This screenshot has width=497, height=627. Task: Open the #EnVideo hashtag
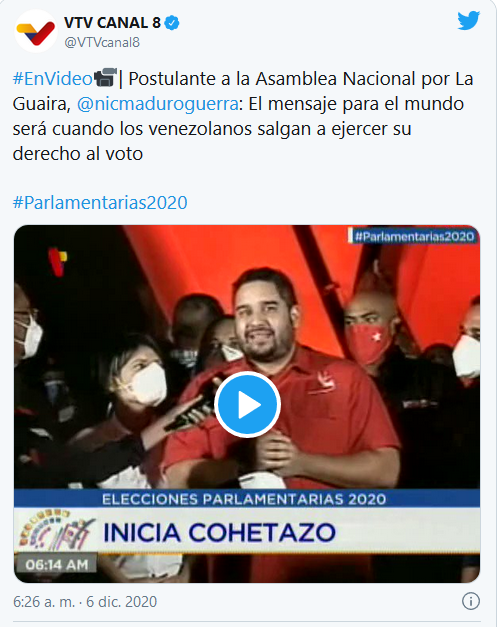[53, 79]
